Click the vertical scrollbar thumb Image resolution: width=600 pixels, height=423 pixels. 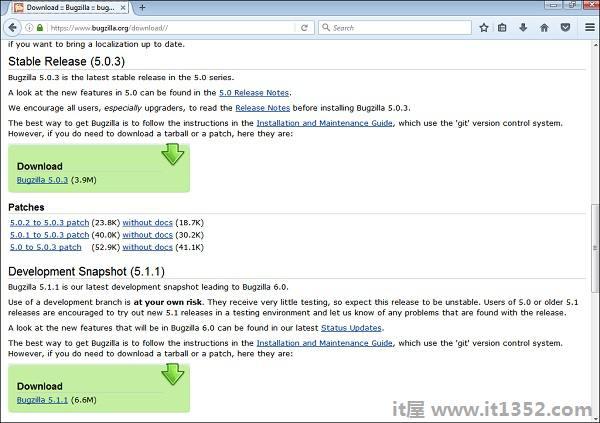(x=595, y=248)
